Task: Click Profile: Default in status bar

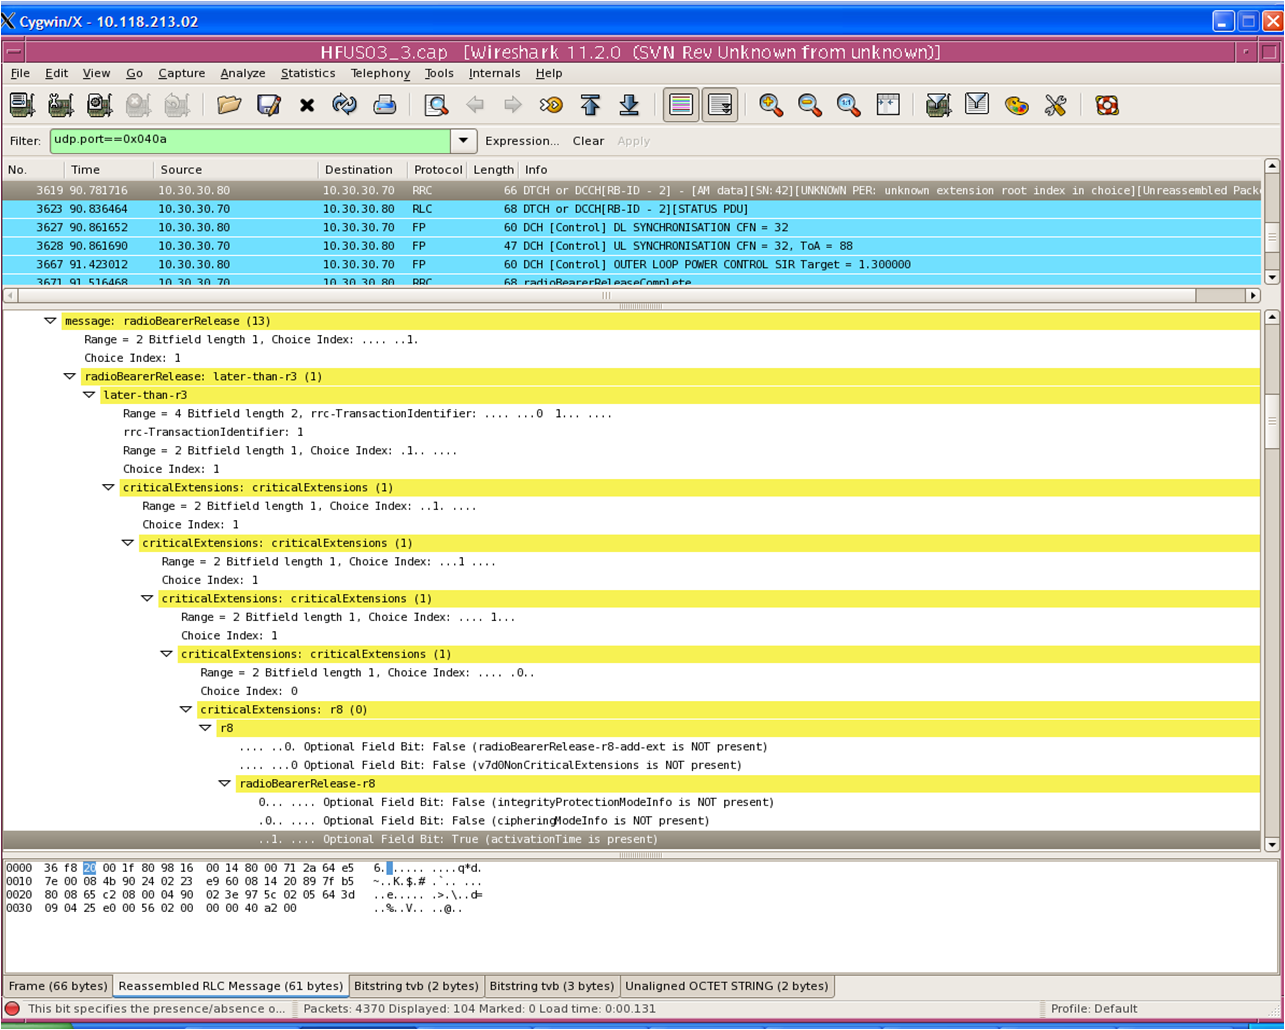Action: point(1094,1009)
